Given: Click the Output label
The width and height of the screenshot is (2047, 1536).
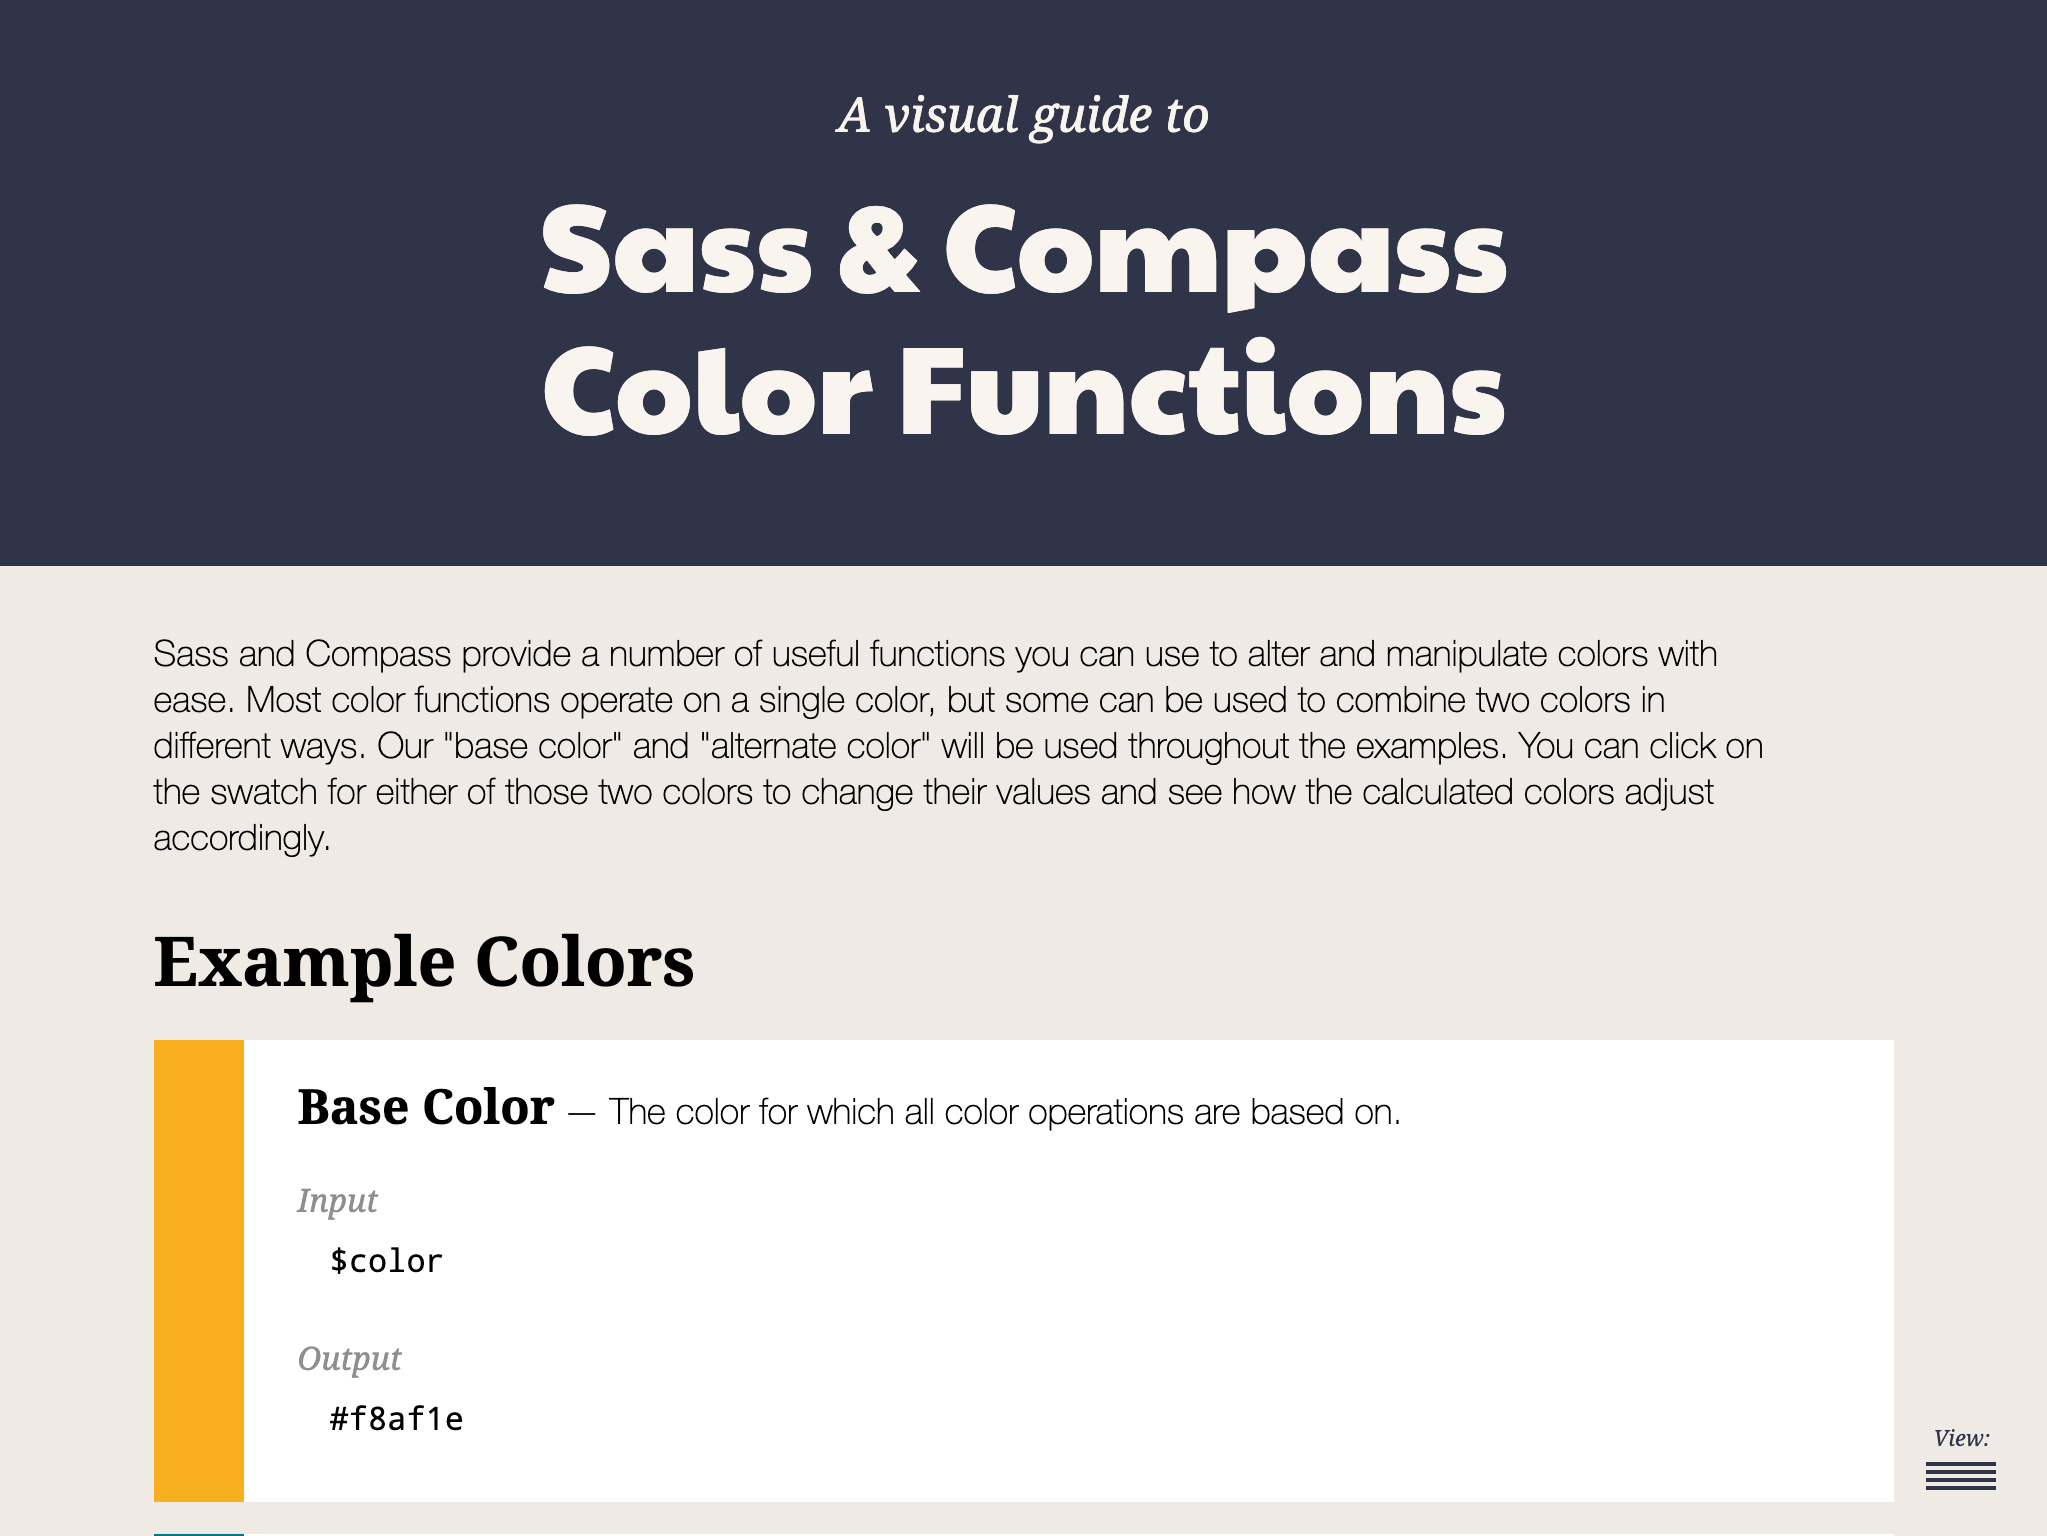Looking at the screenshot, I should coord(349,1358).
